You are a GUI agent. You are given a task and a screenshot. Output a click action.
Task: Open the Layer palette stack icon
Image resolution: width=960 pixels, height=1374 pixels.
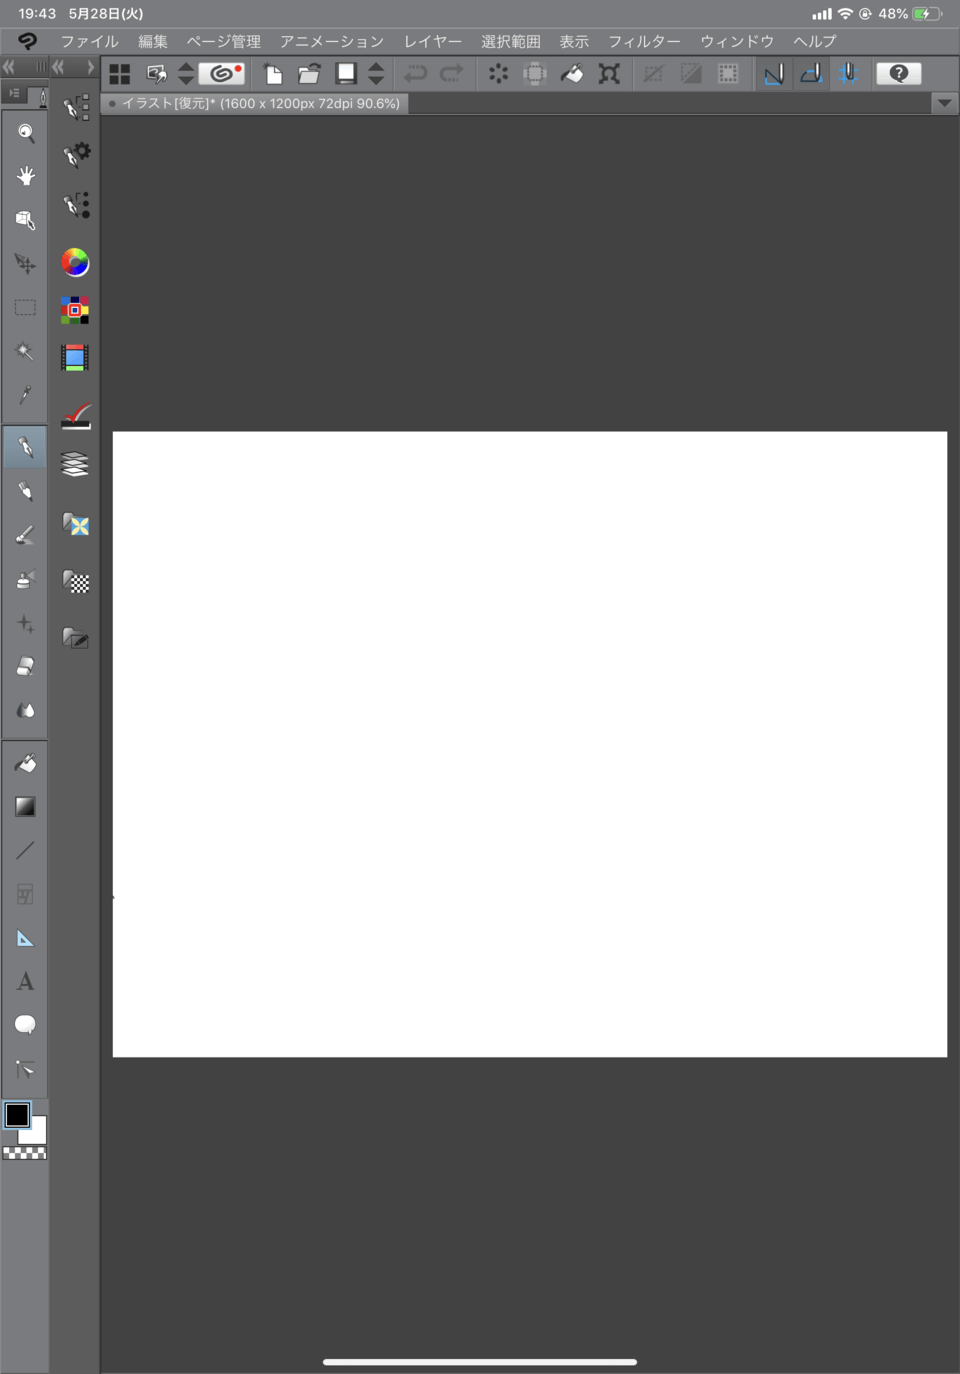point(75,464)
